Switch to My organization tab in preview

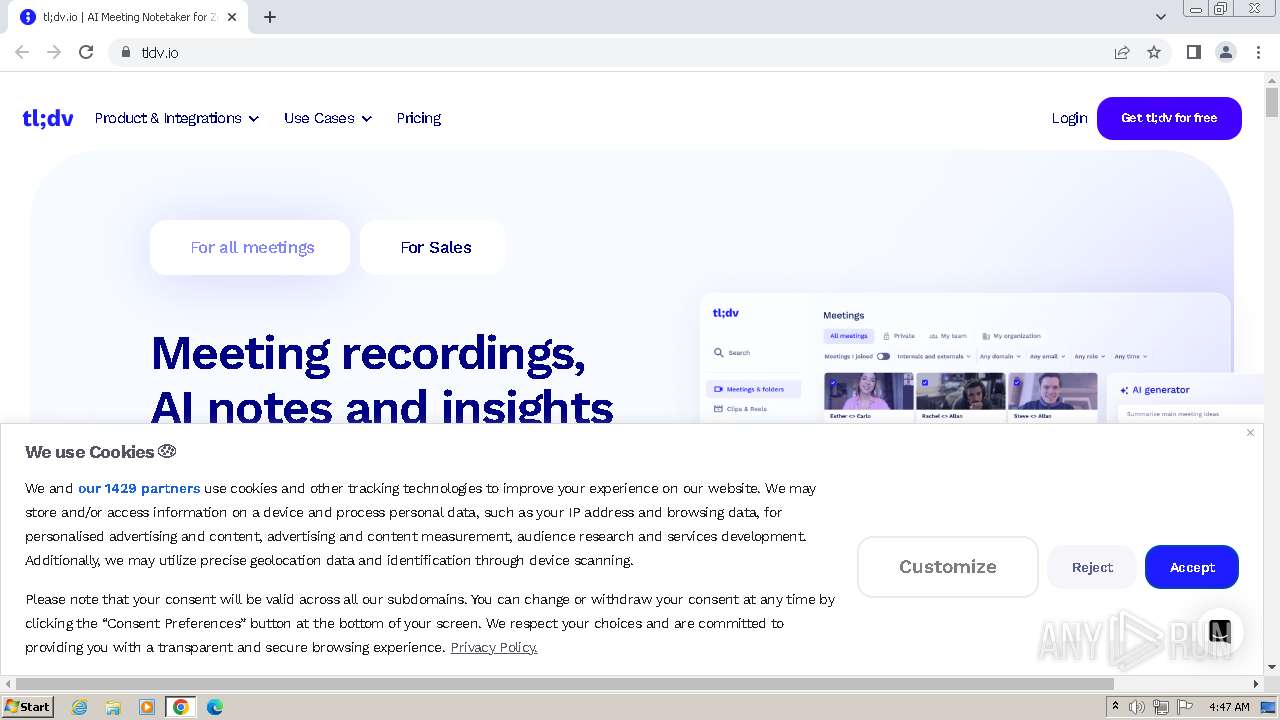(x=1011, y=336)
